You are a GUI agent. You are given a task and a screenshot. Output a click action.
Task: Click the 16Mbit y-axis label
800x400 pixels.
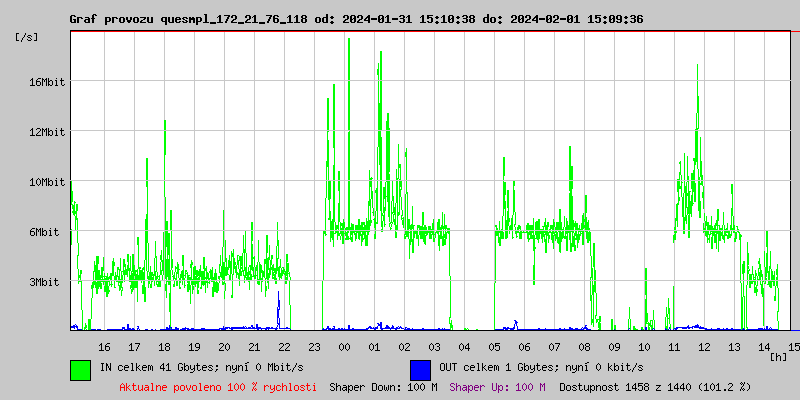(46, 82)
